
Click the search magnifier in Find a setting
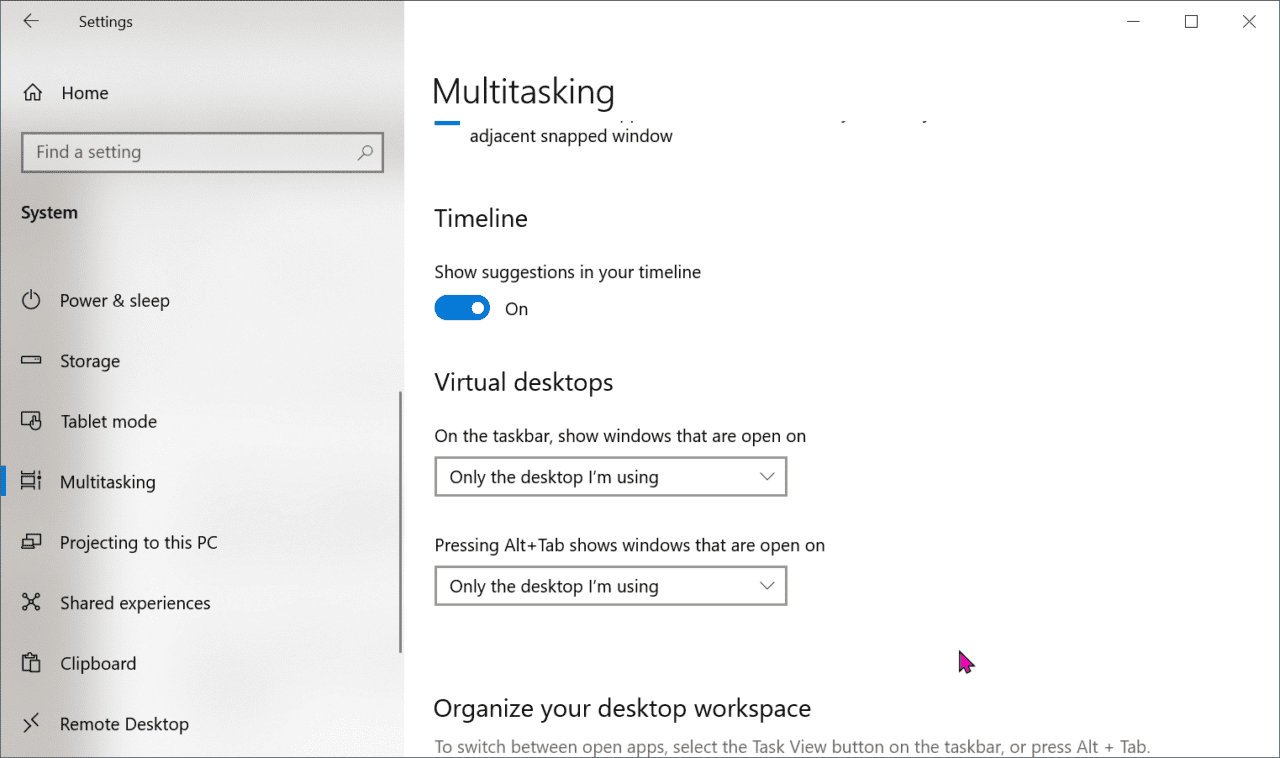click(x=365, y=152)
